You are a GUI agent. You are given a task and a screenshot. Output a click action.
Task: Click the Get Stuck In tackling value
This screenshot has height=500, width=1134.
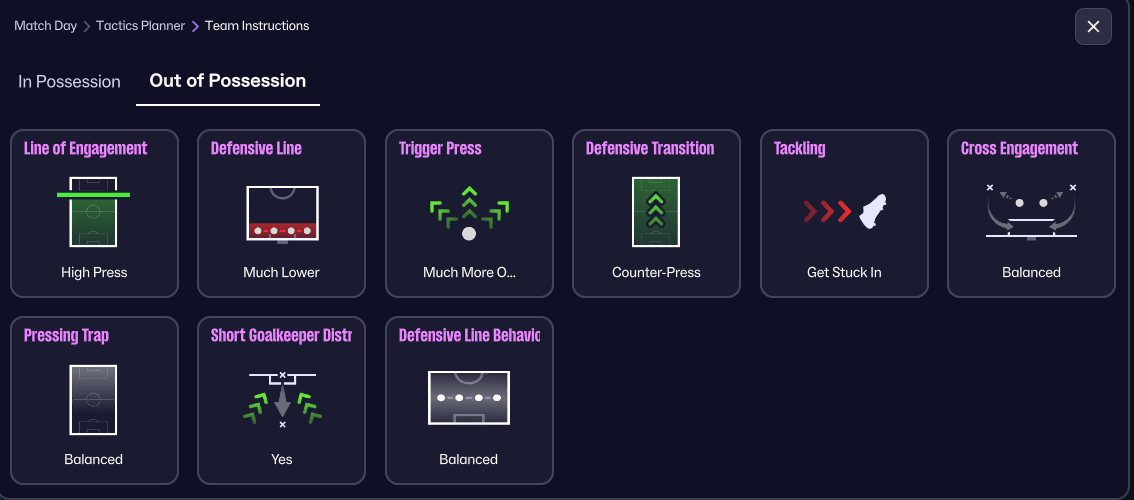tap(844, 272)
